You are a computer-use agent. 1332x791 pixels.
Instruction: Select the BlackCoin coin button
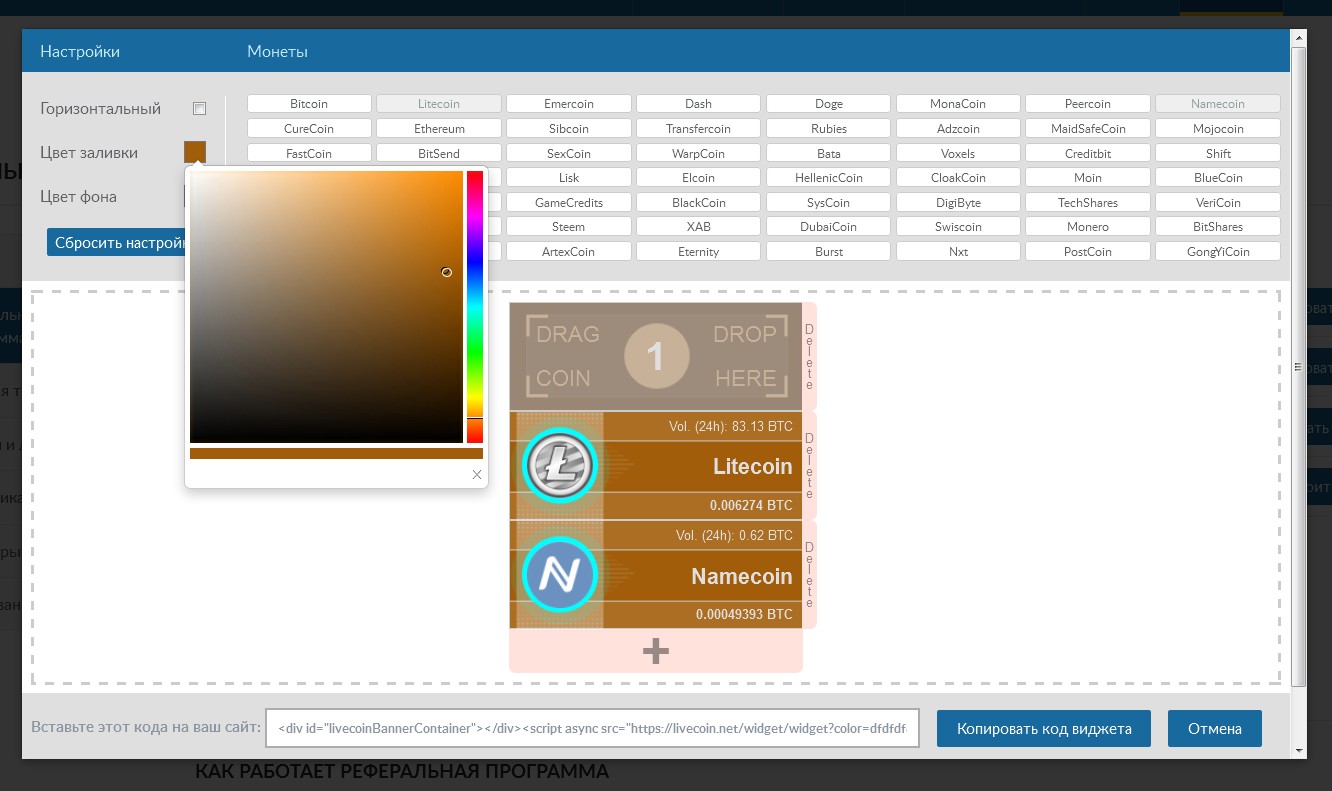pos(699,202)
